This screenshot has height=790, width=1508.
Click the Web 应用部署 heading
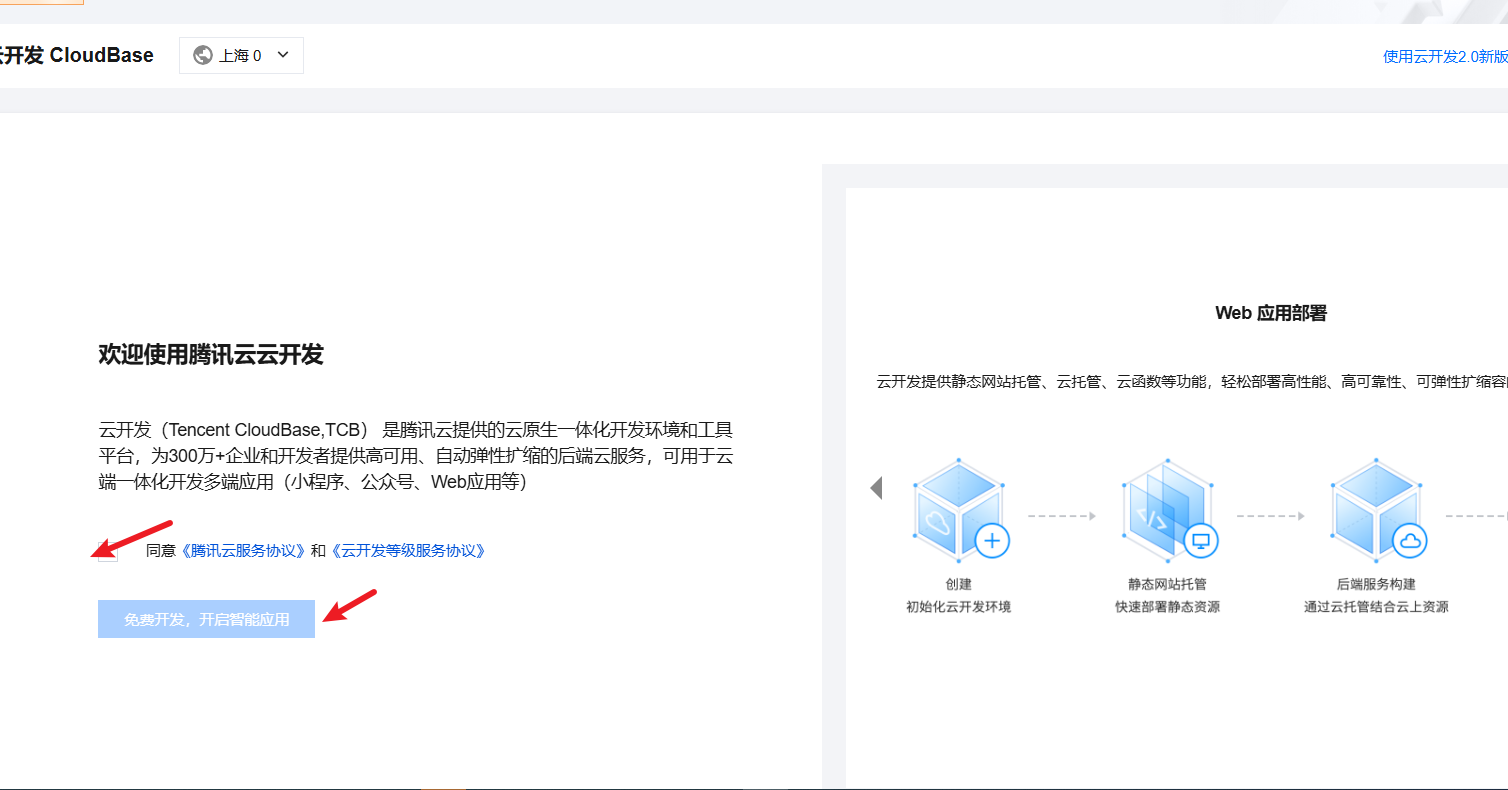(1271, 313)
